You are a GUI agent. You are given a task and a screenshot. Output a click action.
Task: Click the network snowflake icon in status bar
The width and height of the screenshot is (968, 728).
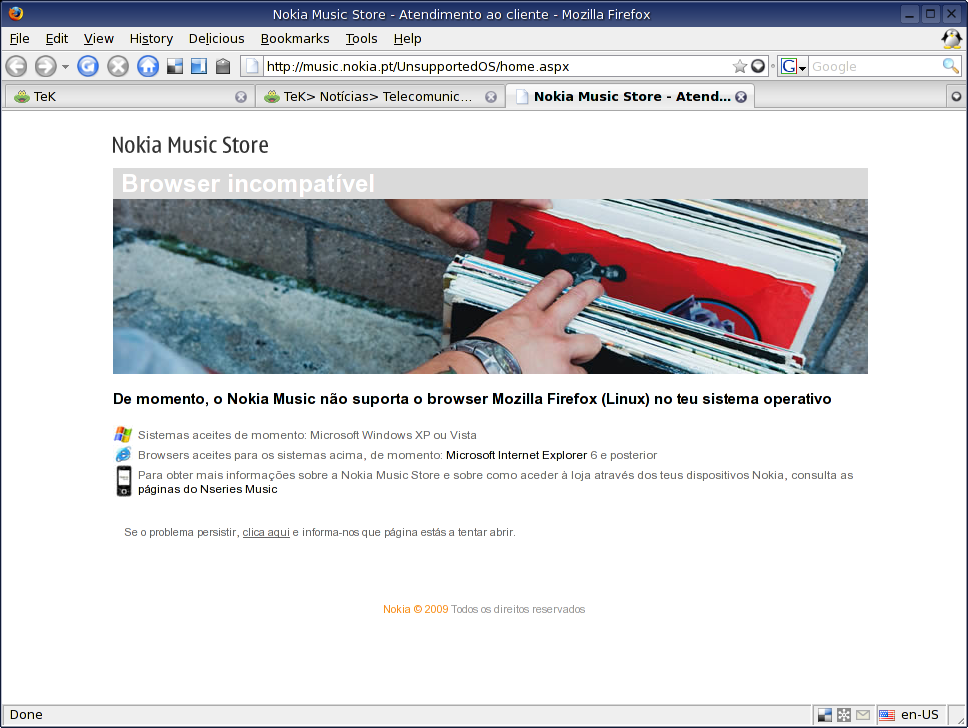[844, 715]
